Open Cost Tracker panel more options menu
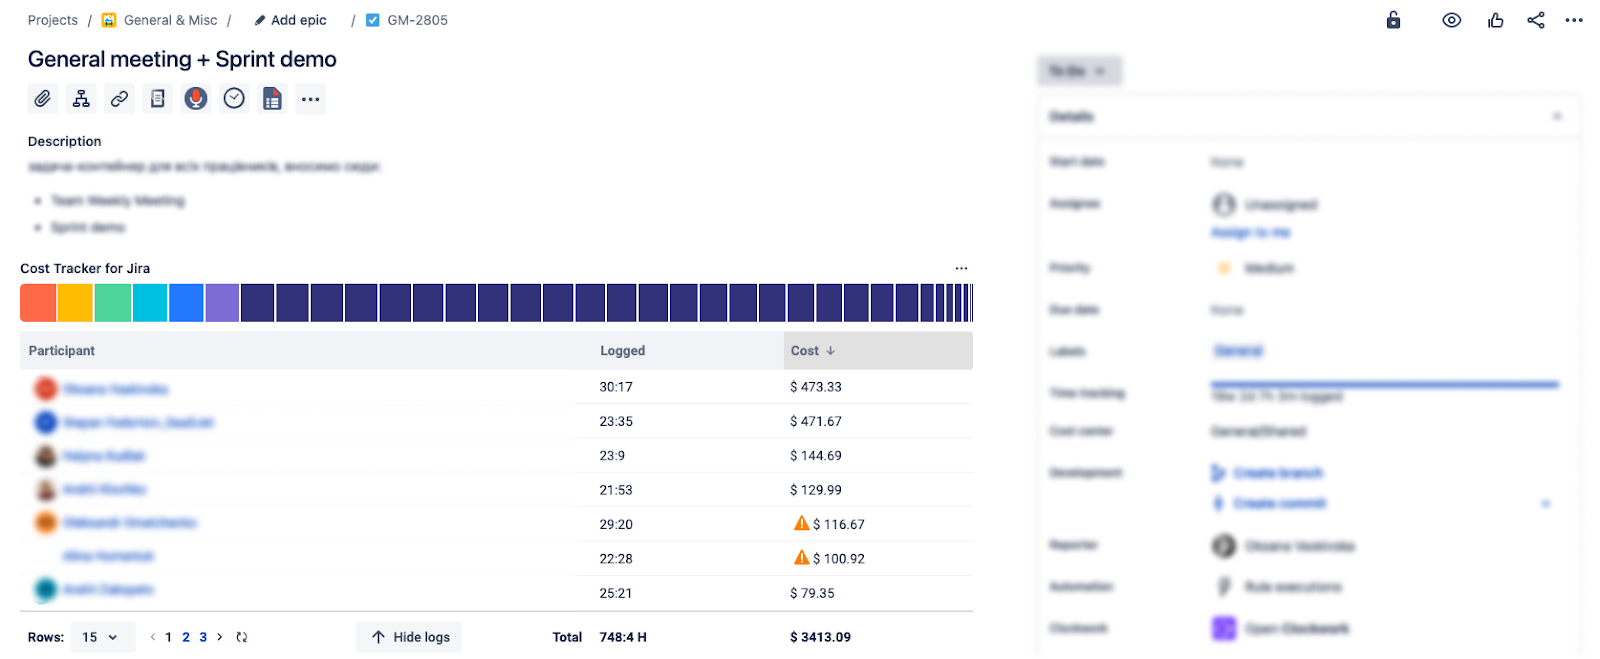 point(961,268)
